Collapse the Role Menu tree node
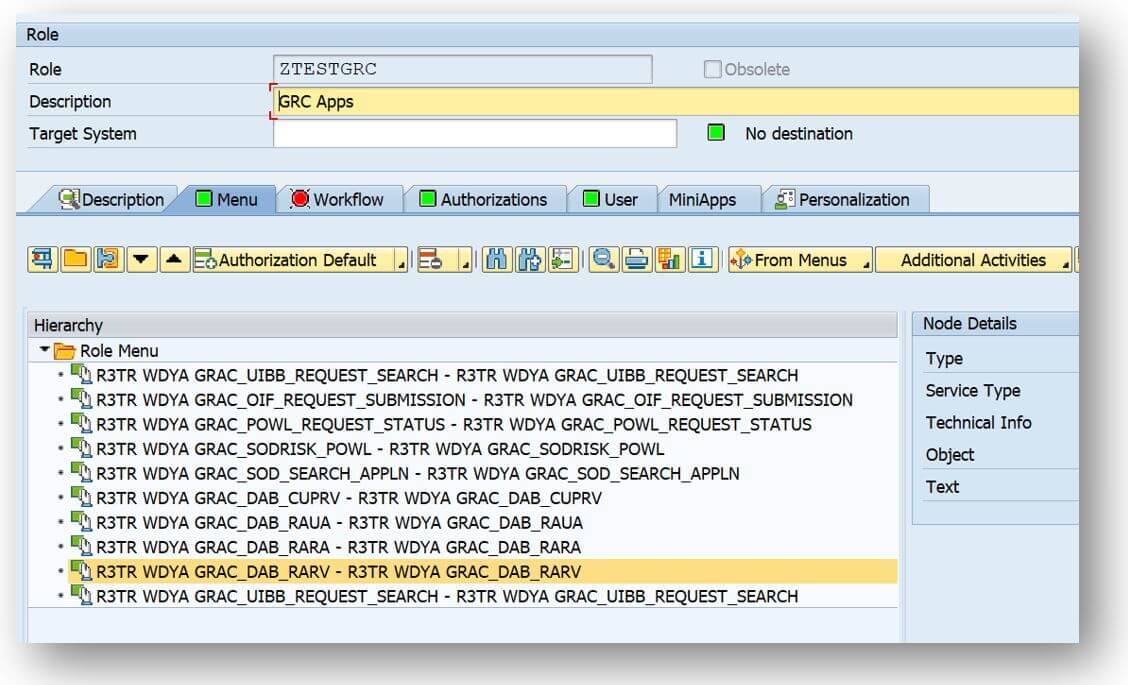1128x685 pixels. (x=44, y=350)
